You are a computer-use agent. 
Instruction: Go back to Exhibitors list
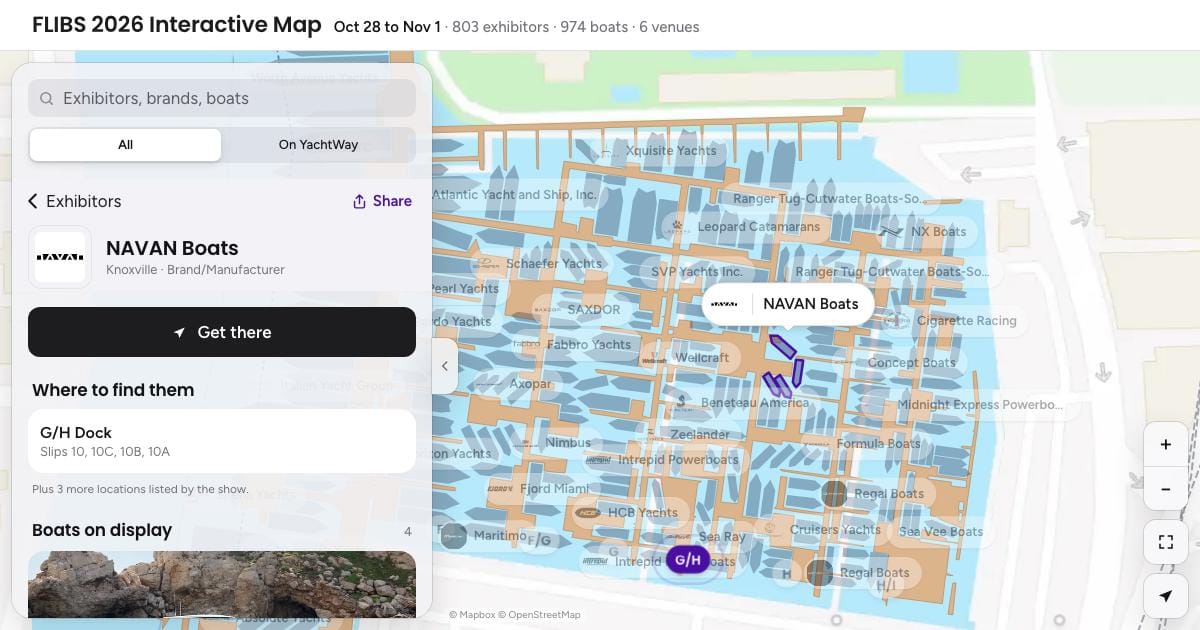click(74, 201)
